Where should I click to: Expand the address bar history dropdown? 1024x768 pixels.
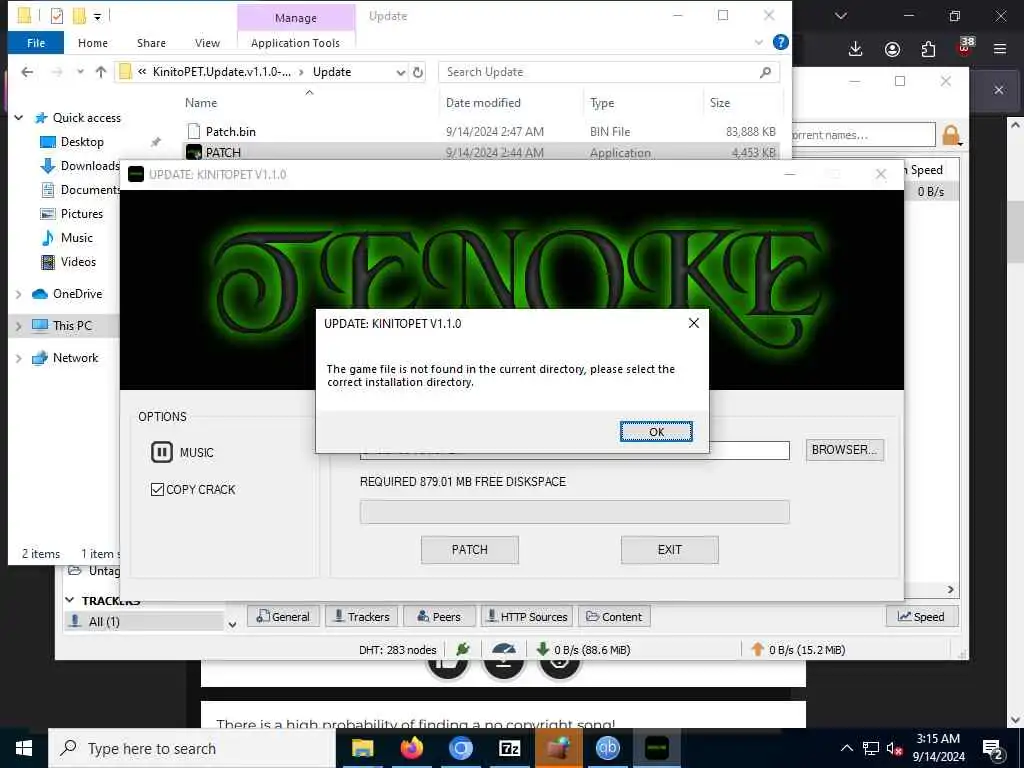pos(401,72)
